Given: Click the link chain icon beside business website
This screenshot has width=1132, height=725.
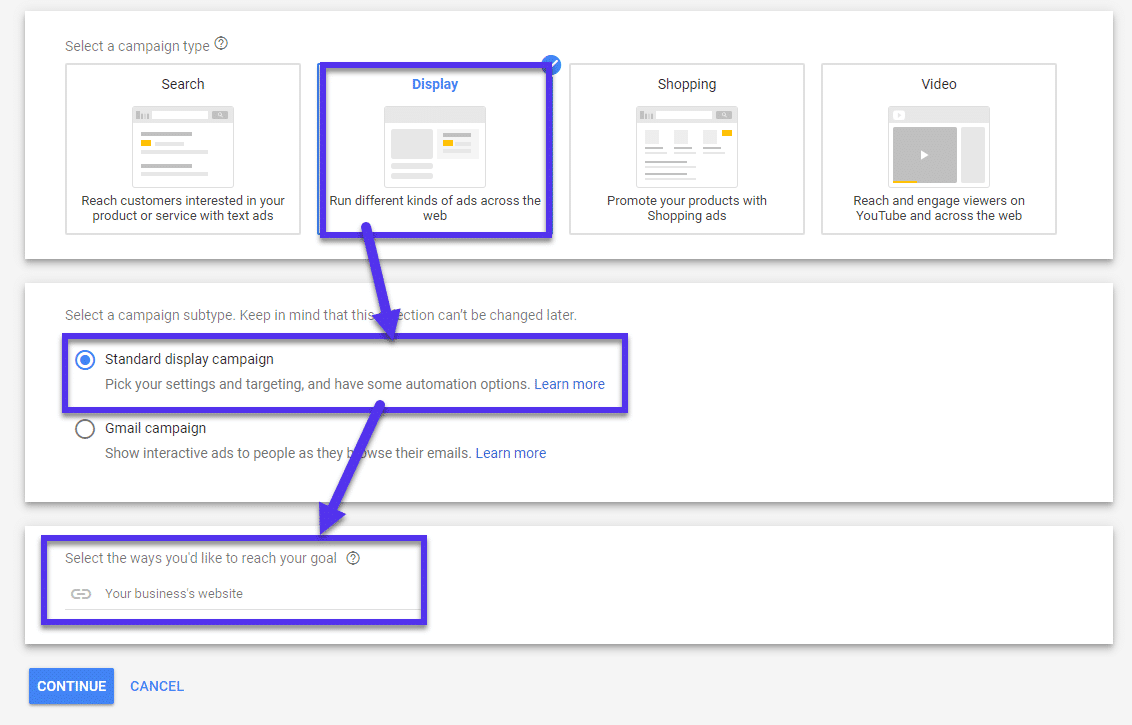Looking at the screenshot, I should (81, 593).
